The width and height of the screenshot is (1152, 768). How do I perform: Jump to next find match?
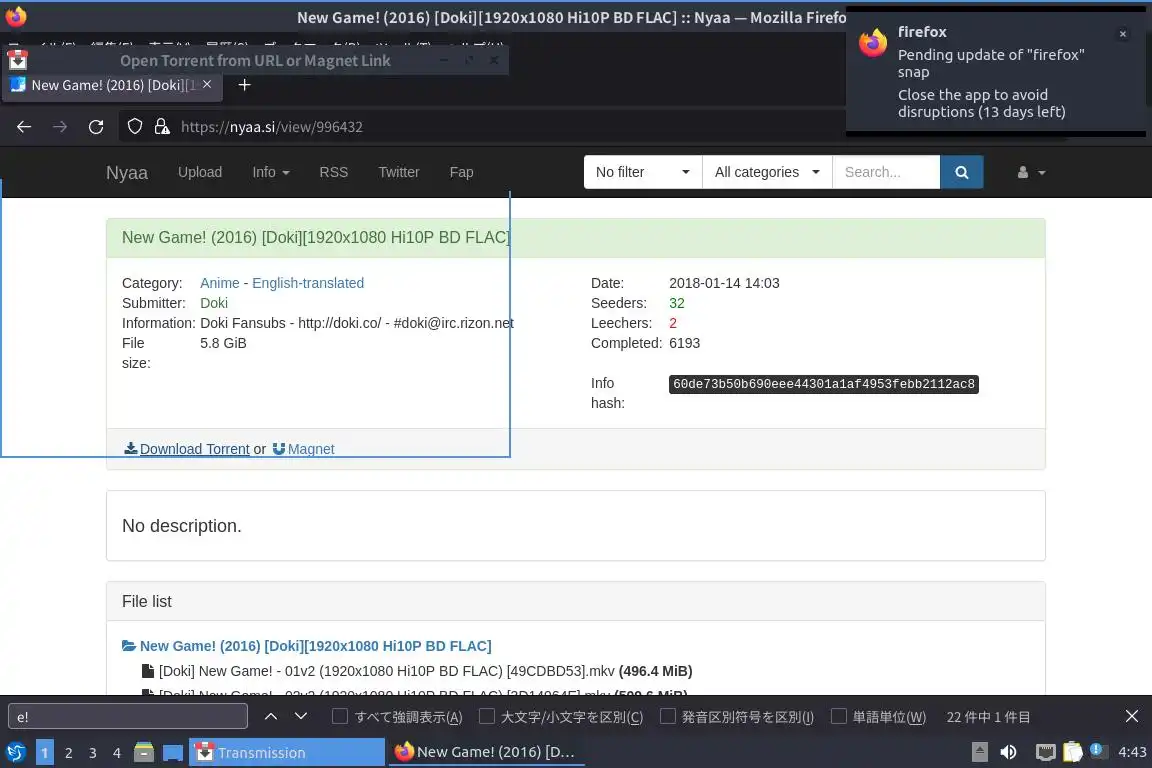click(300, 717)
